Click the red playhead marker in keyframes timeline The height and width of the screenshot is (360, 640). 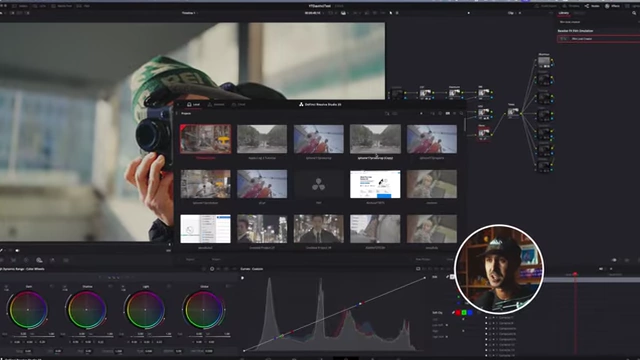[575, 274]
